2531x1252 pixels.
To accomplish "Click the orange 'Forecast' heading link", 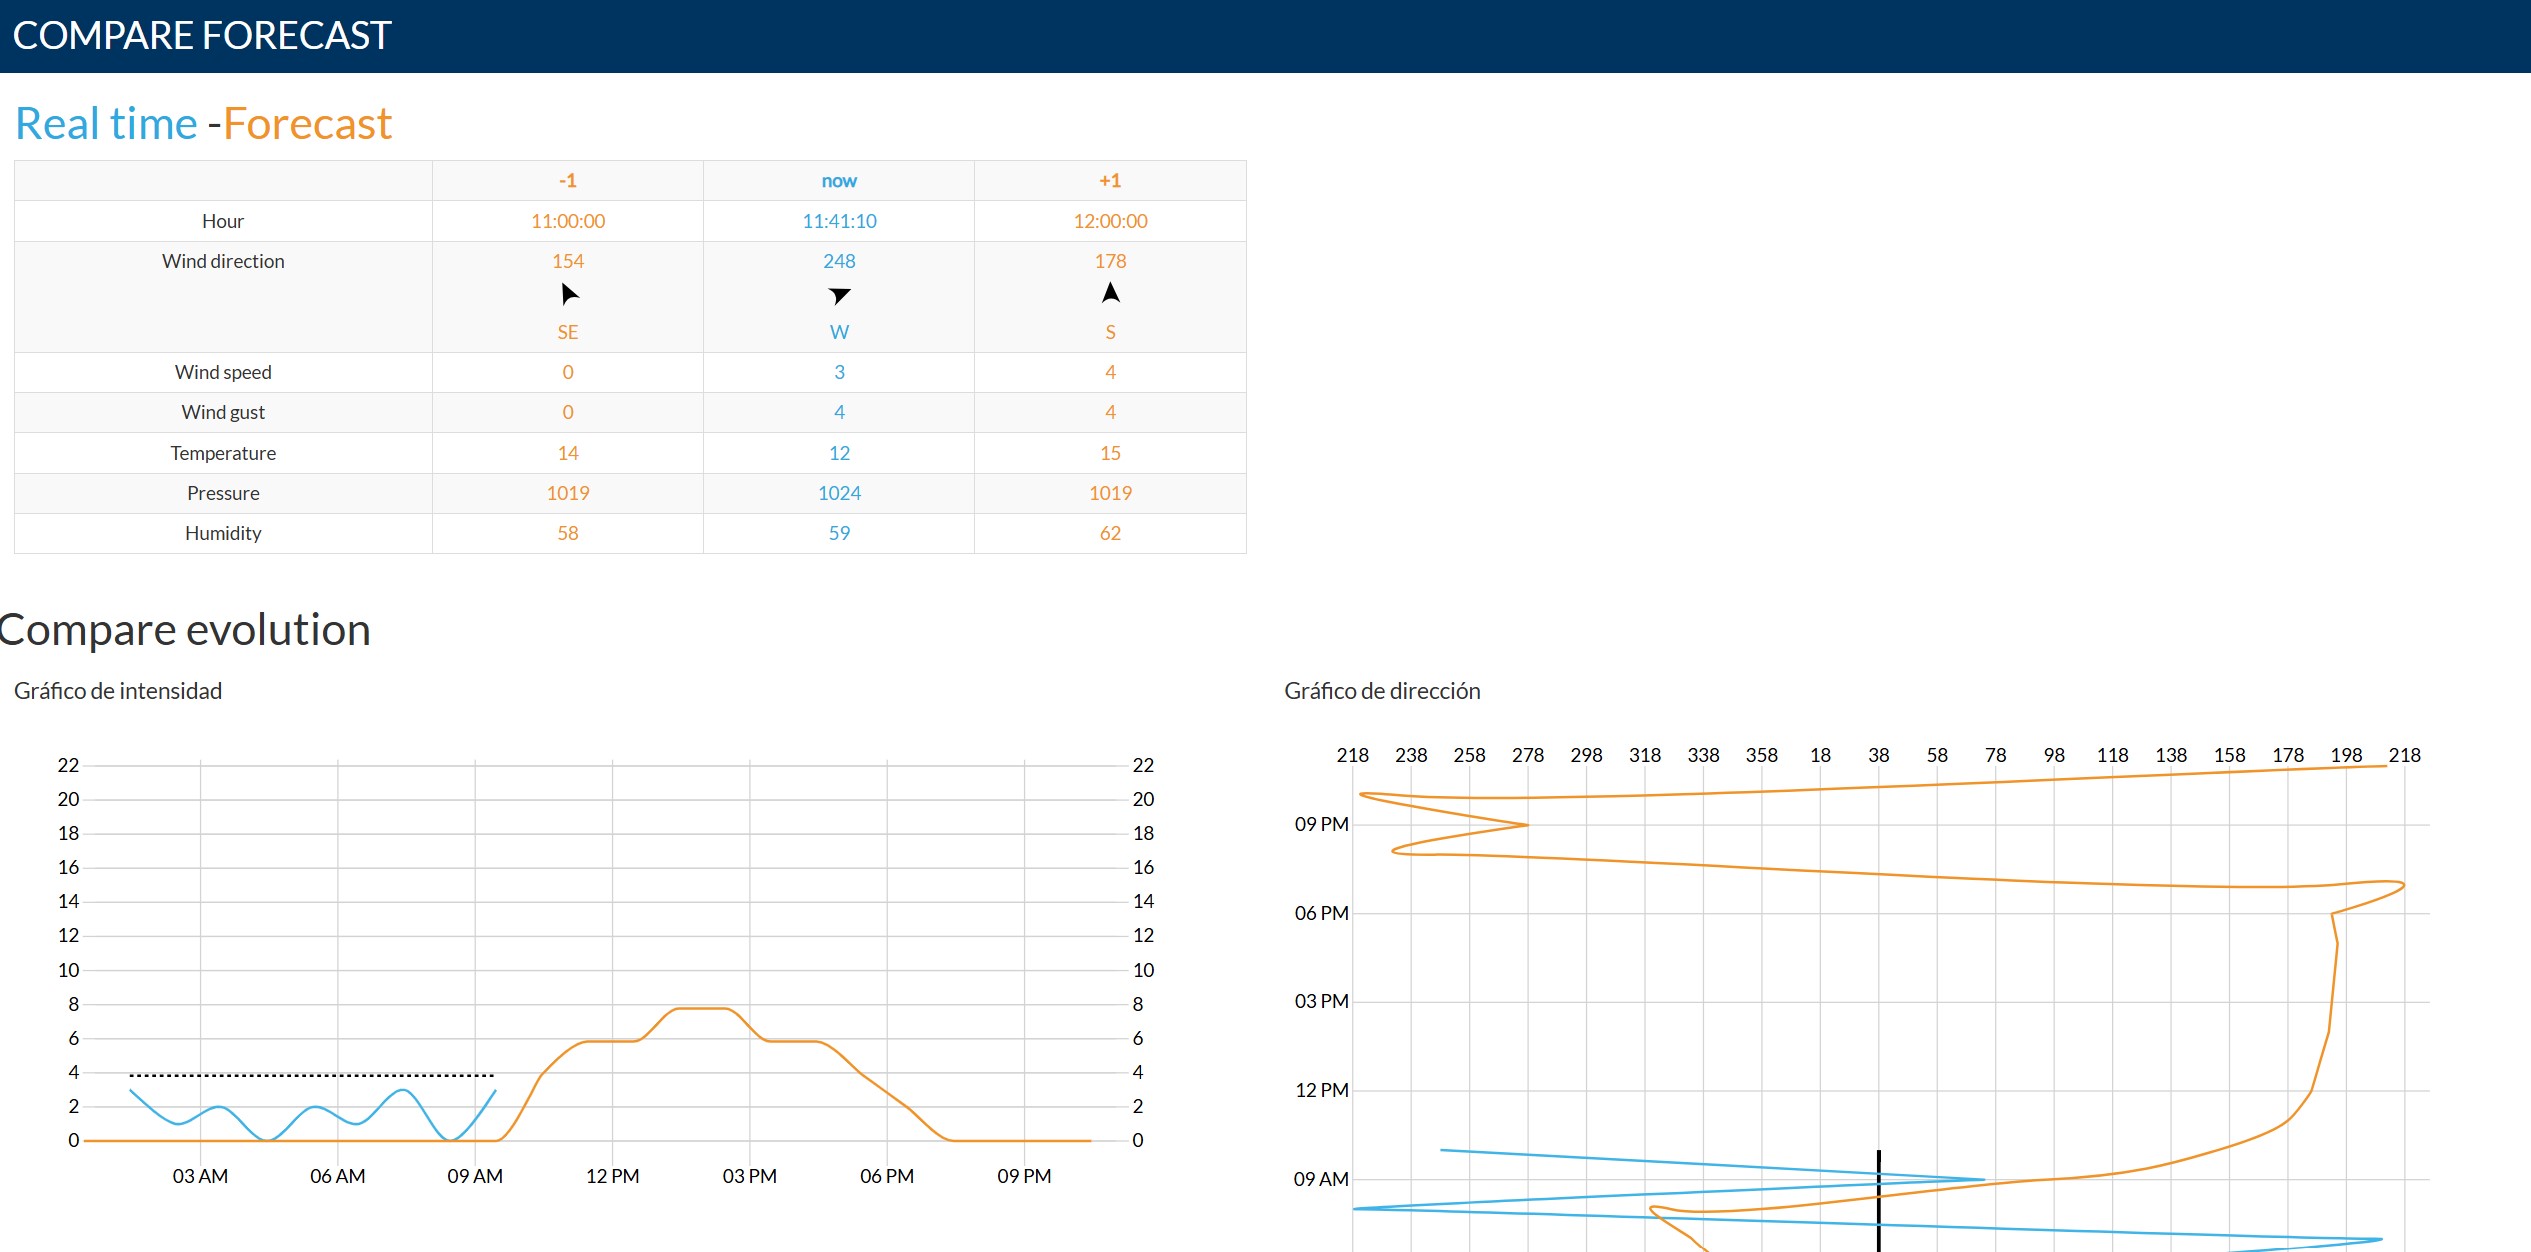I will [x=307, y=124].
